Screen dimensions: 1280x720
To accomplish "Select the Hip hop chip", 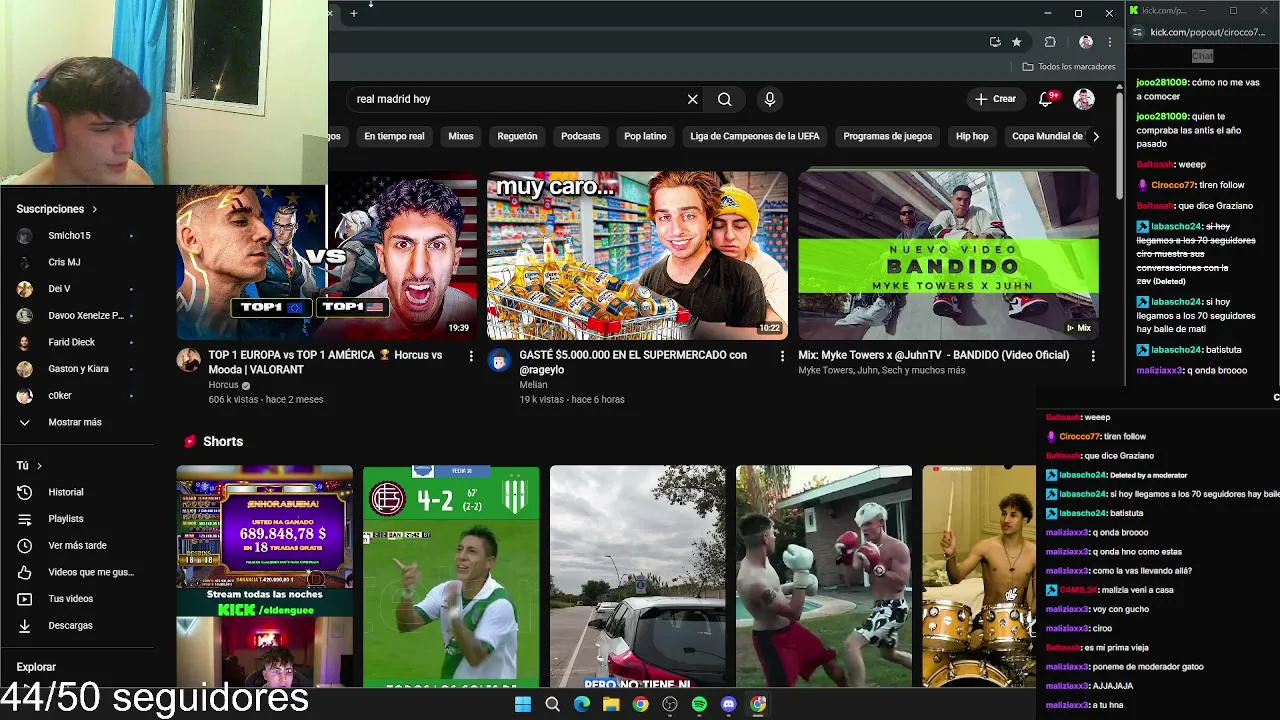I will (972, 136).
